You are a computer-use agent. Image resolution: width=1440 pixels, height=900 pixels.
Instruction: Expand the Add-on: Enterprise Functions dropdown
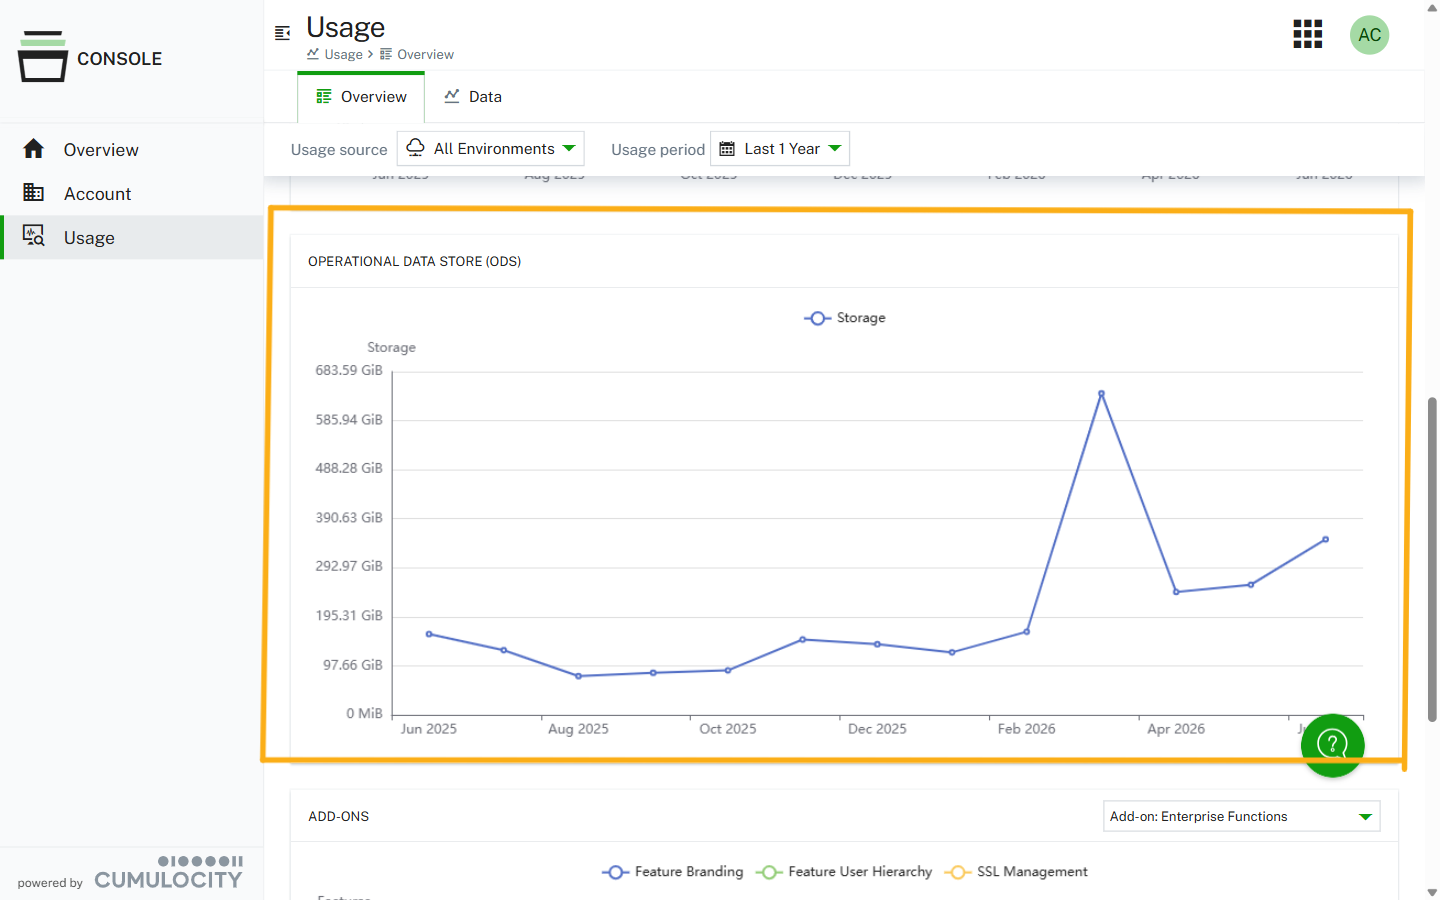[1242, 816]
